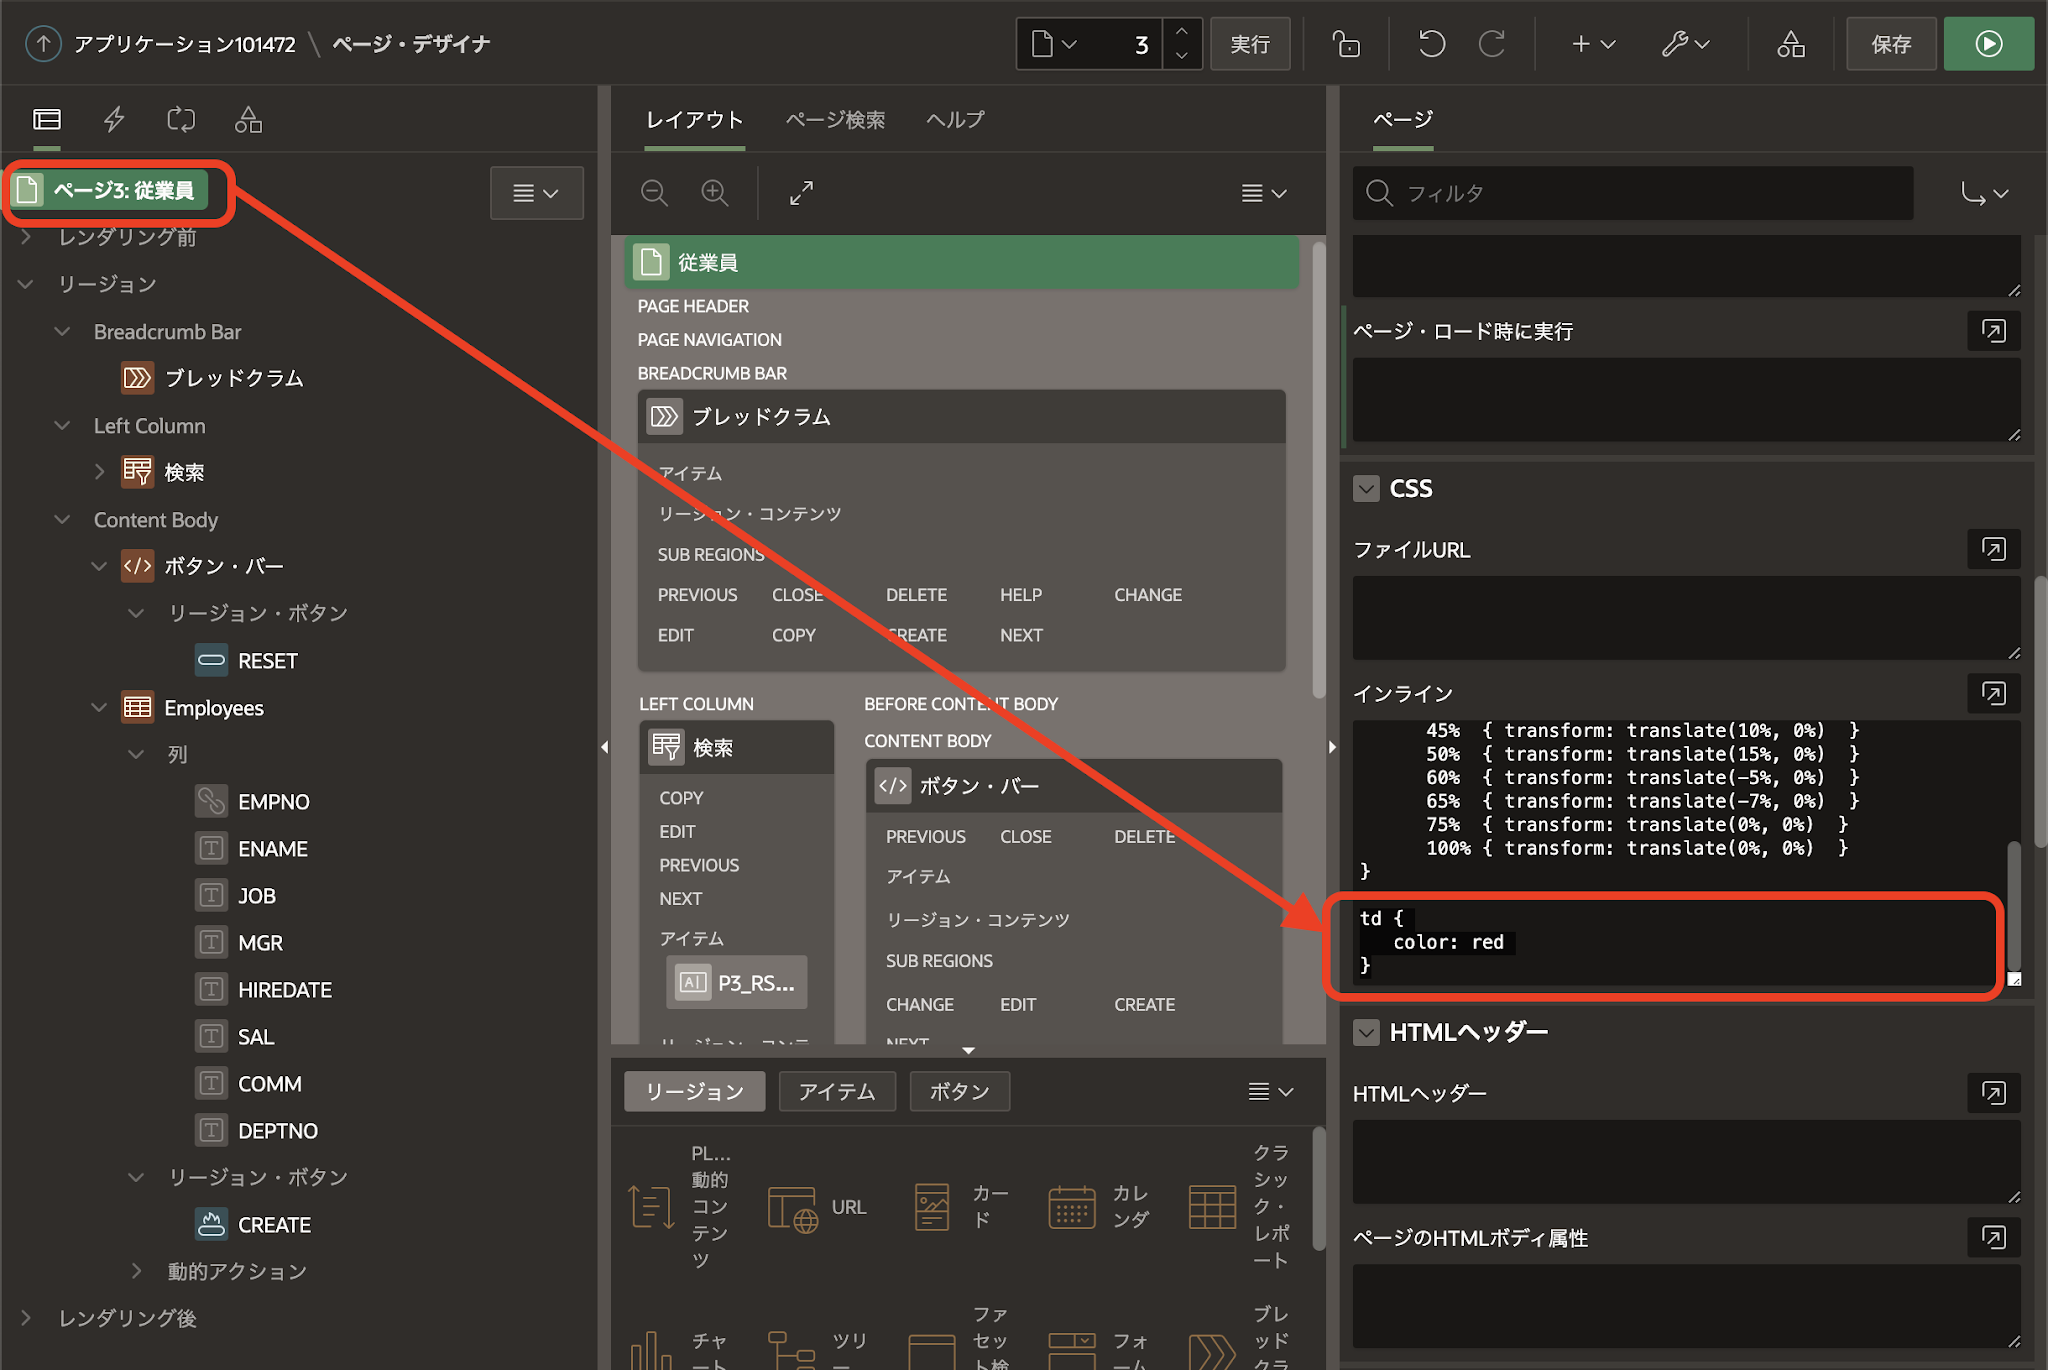Run the page with green play button
Viewport: 2048px width, 1370px height.
tap(1988, 44)
